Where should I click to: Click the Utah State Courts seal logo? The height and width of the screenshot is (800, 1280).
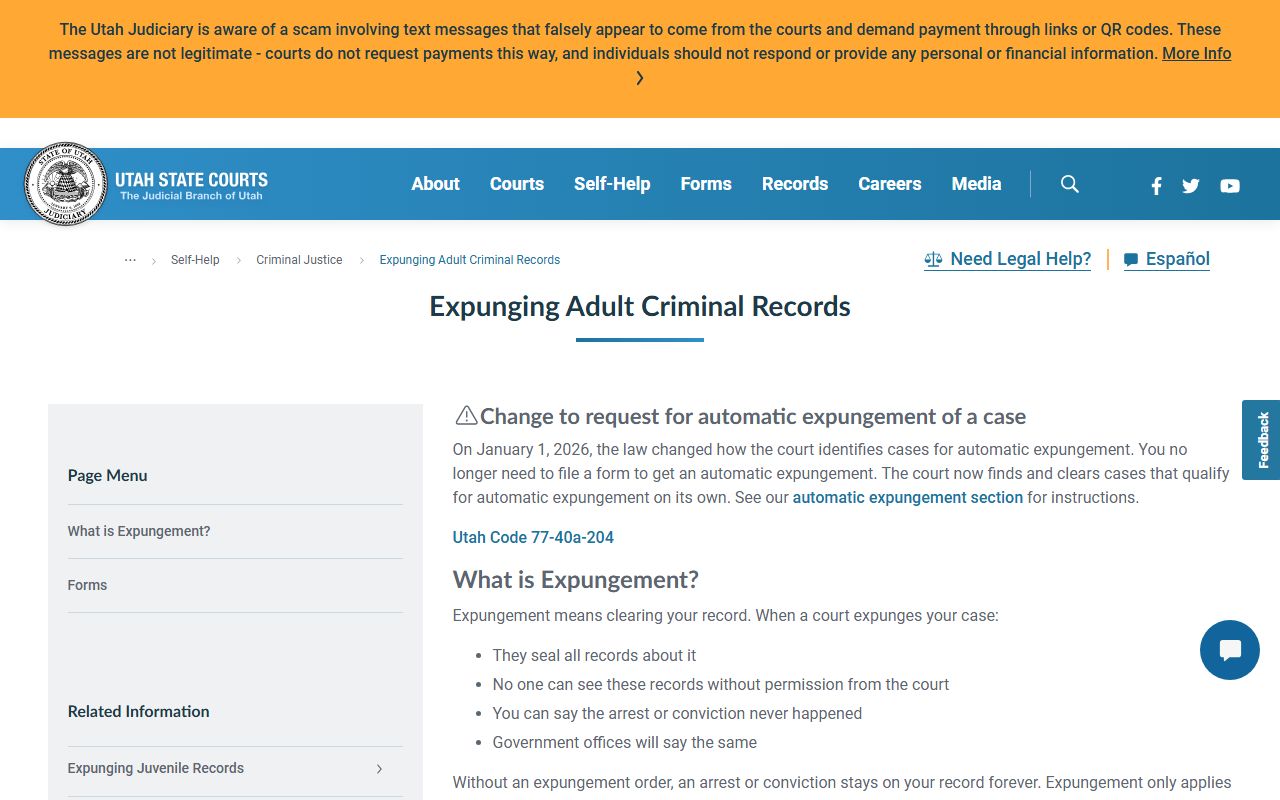[65, 184]
